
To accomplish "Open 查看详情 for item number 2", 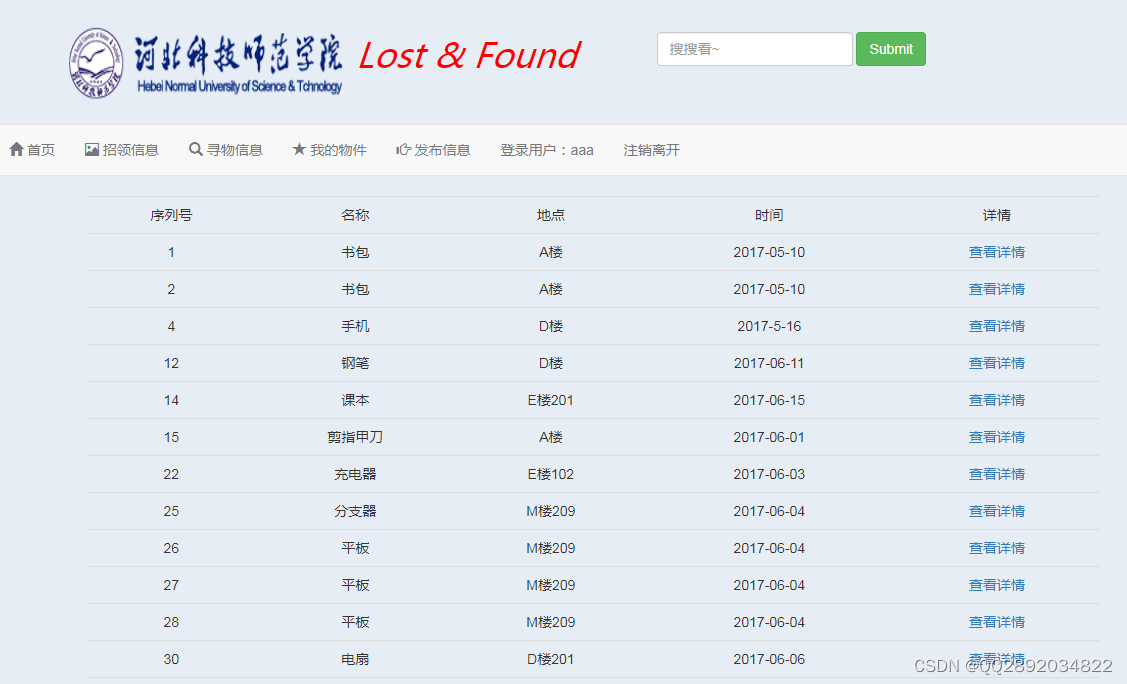I will (x=997, y=289).
